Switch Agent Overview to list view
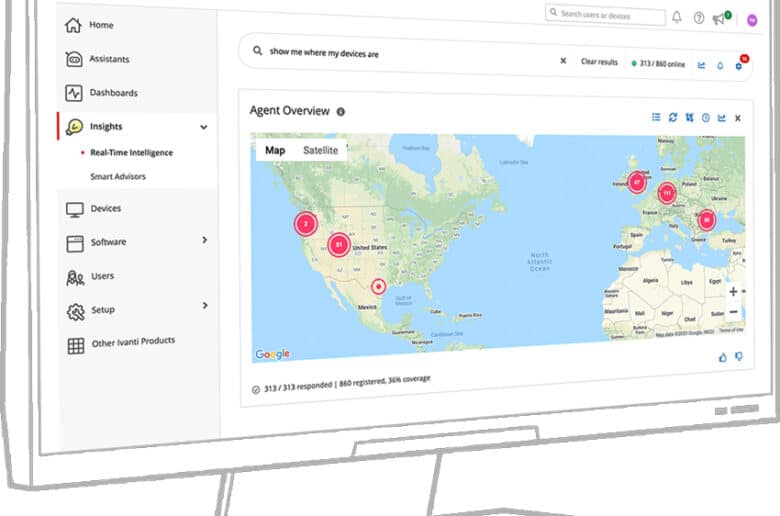Screen dimensions: 780x516 pos(656,117)
